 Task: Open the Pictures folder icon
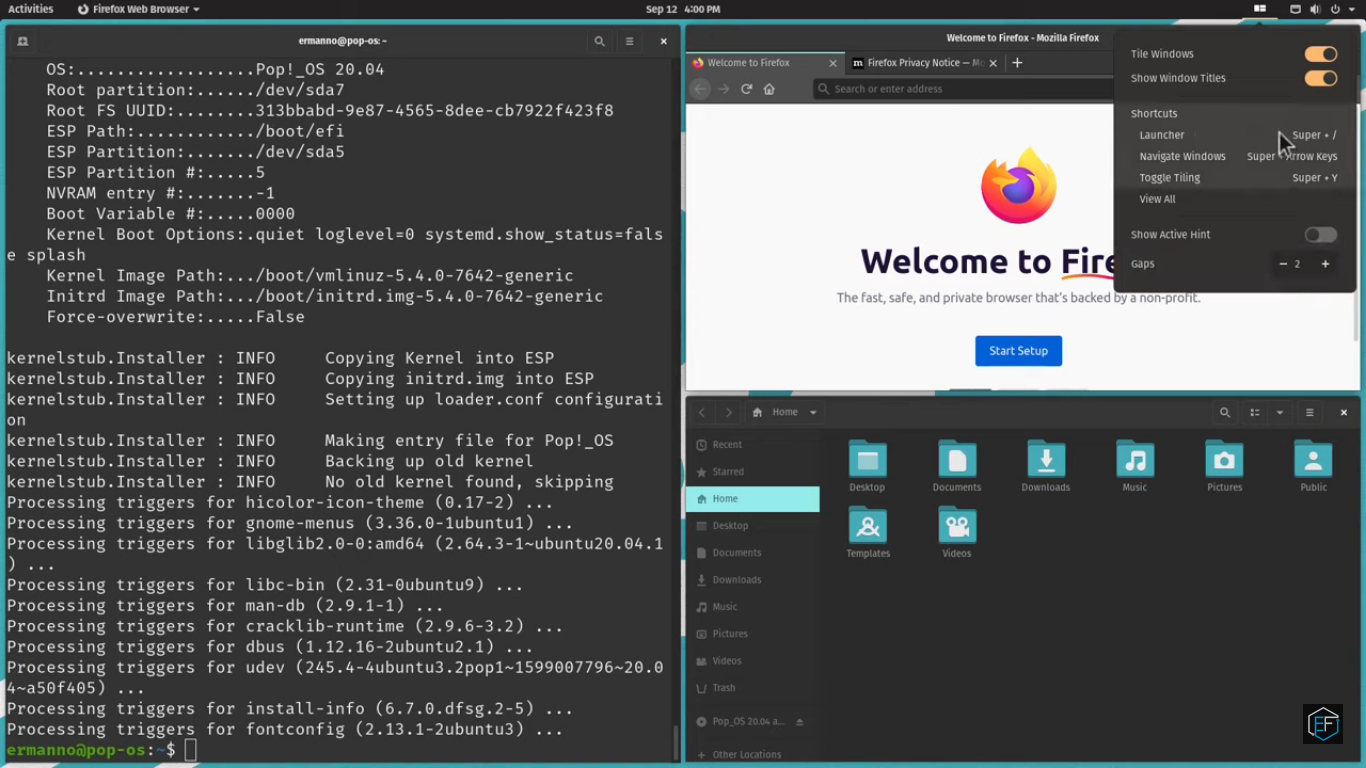click(1224, 466)
